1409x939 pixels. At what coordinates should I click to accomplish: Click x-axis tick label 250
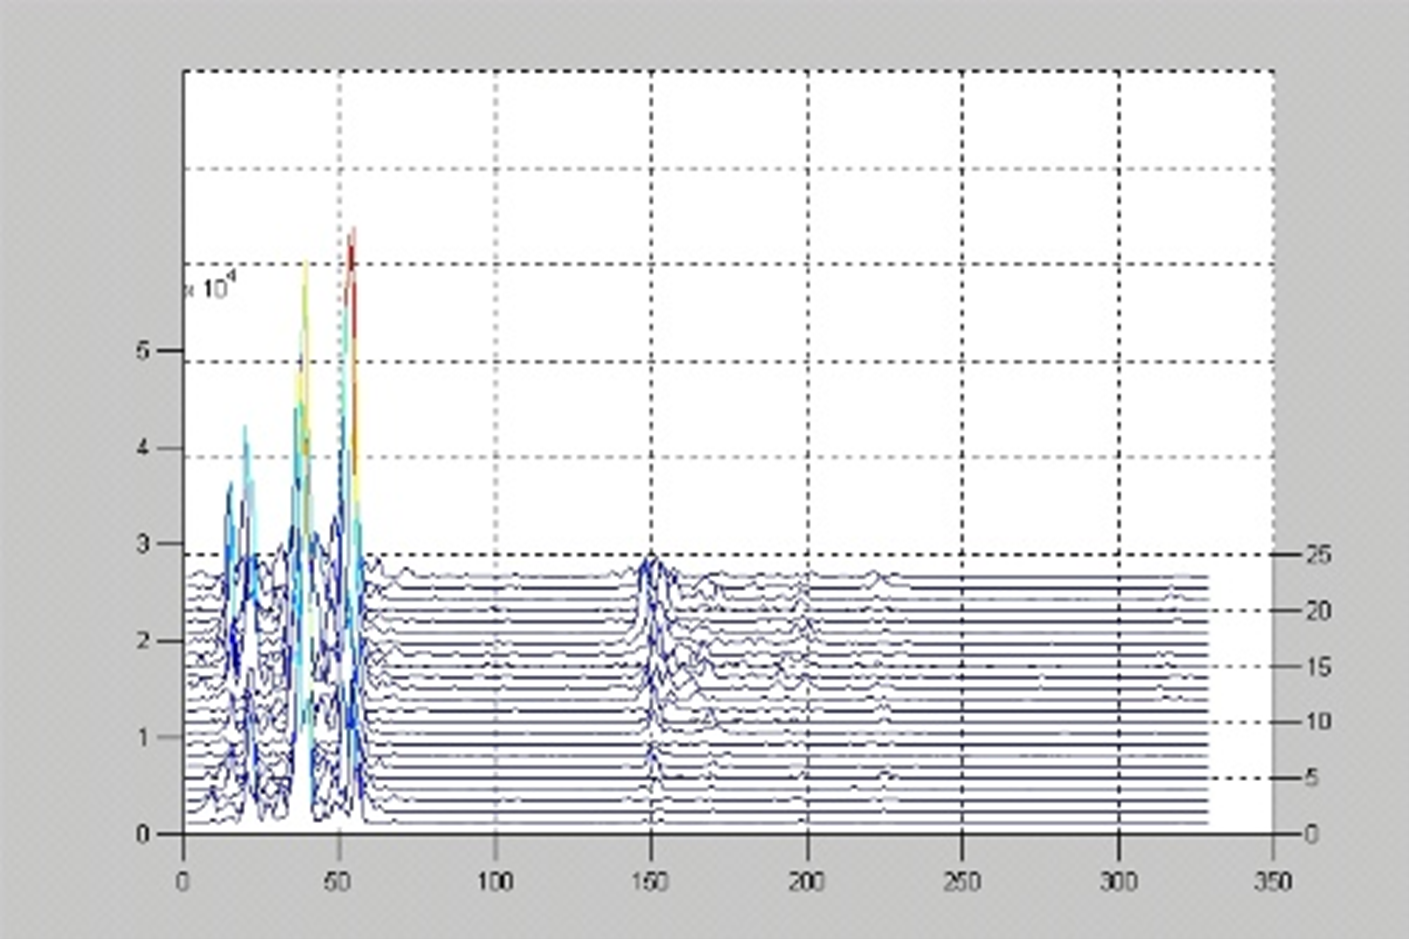pyautogui.click(x=962, y=881)
